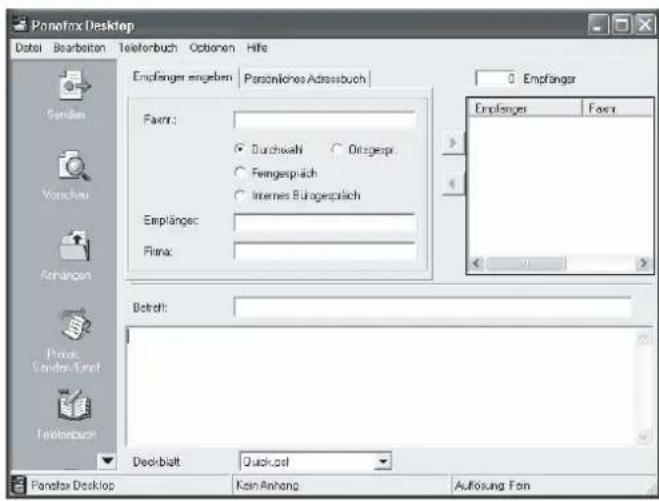The image size is (659, 501).
Task: Open the private sender/recipient notes icon
Action: click(x=75, y=325)
